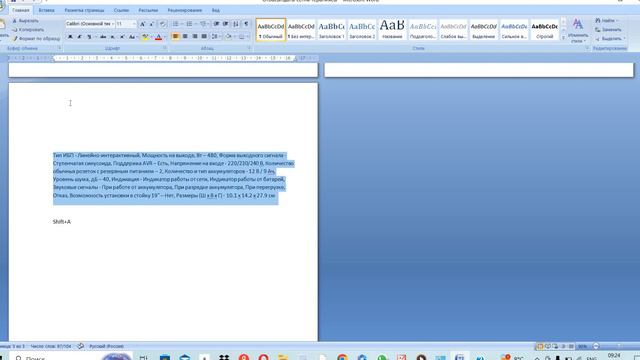Viewport: 640px width, 360px height.
Task: Switch to the Вставка tab
Action: coord(46,10)
